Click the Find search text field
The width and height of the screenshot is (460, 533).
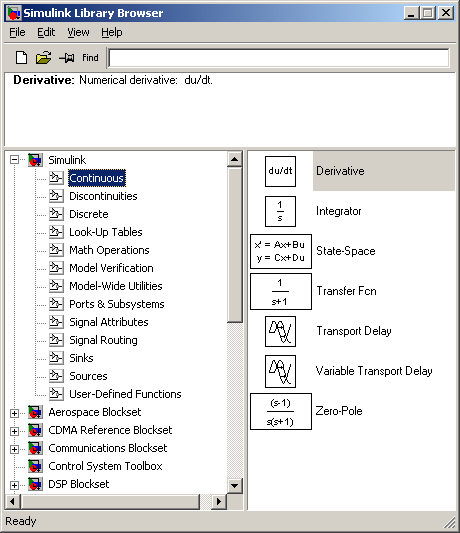[x=279, y=58]
